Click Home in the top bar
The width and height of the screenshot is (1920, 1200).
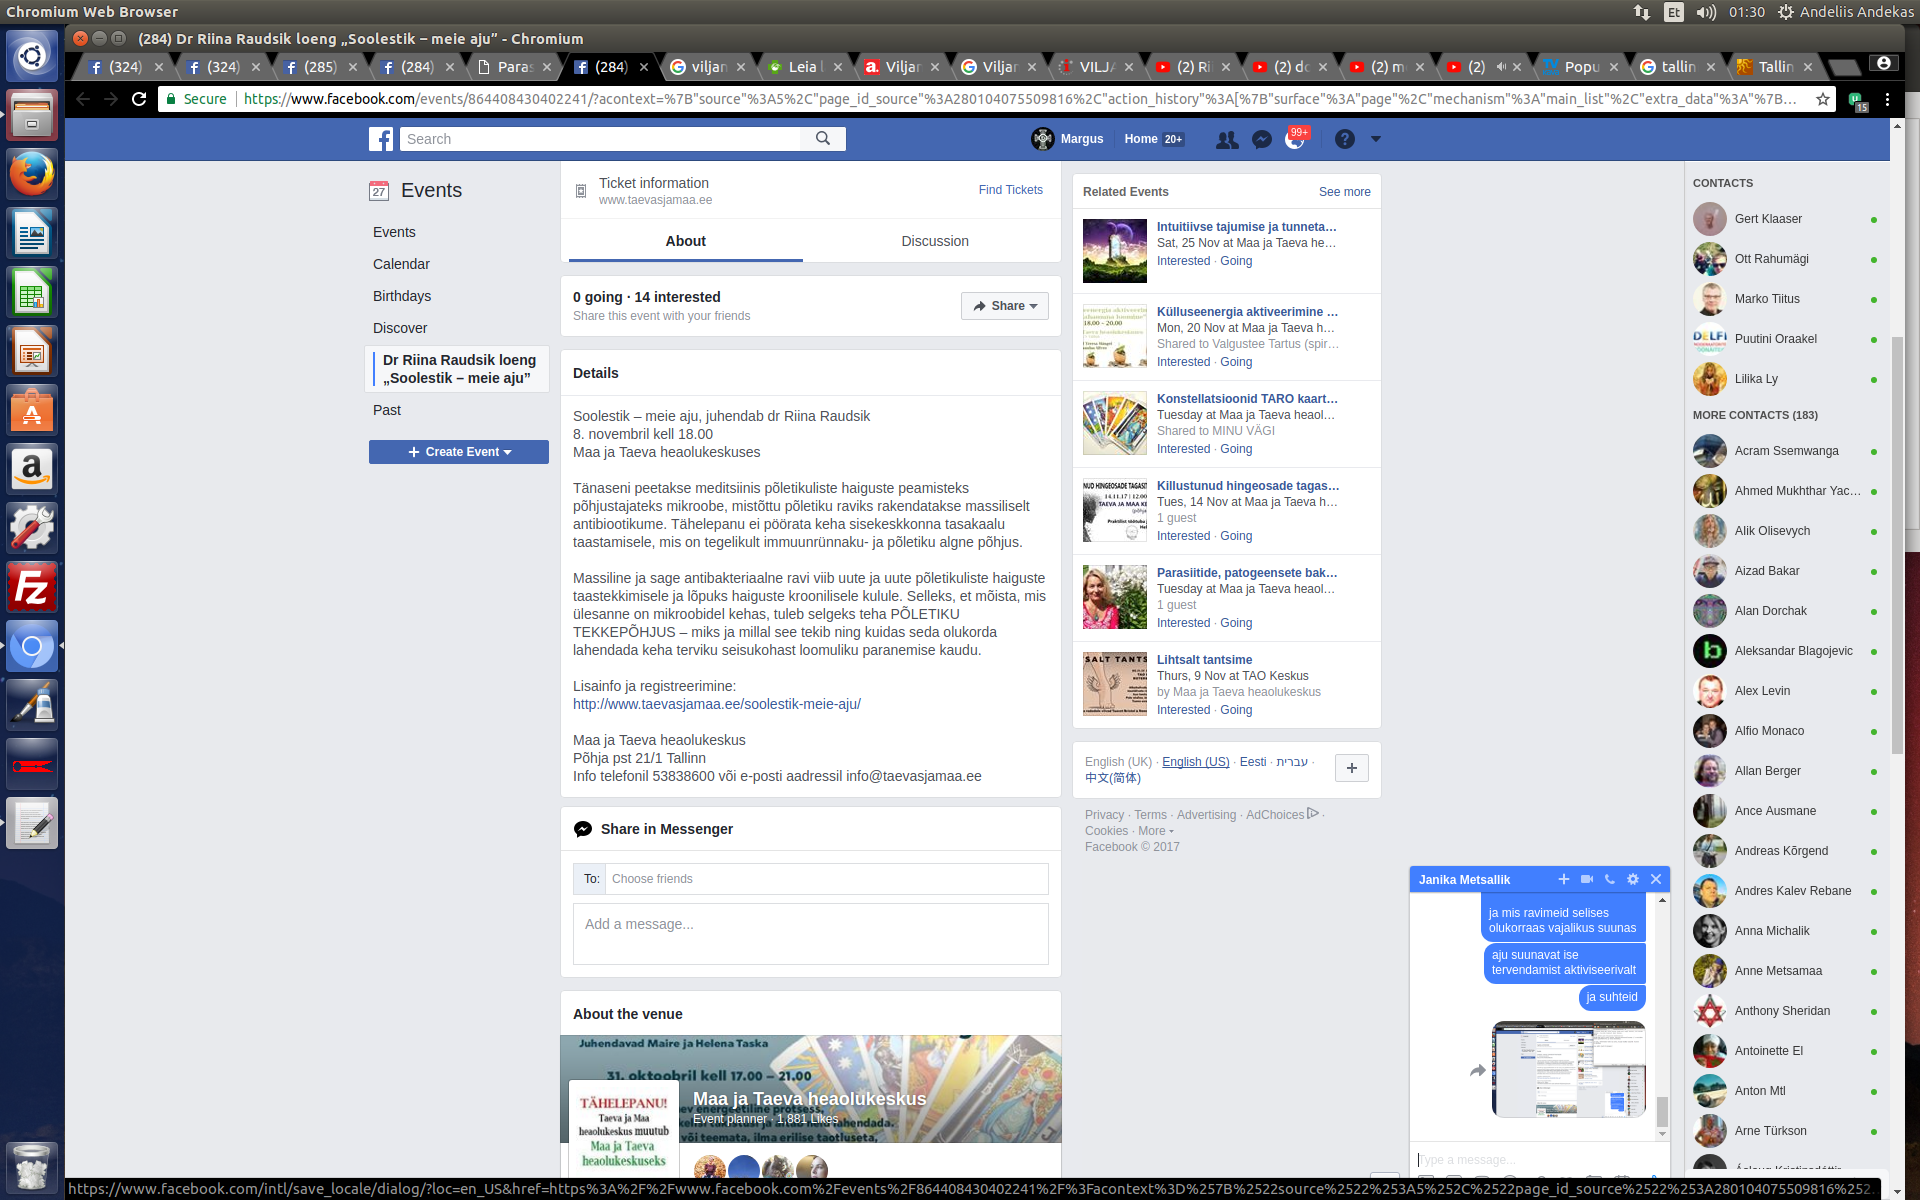(x=1140, y=139)
